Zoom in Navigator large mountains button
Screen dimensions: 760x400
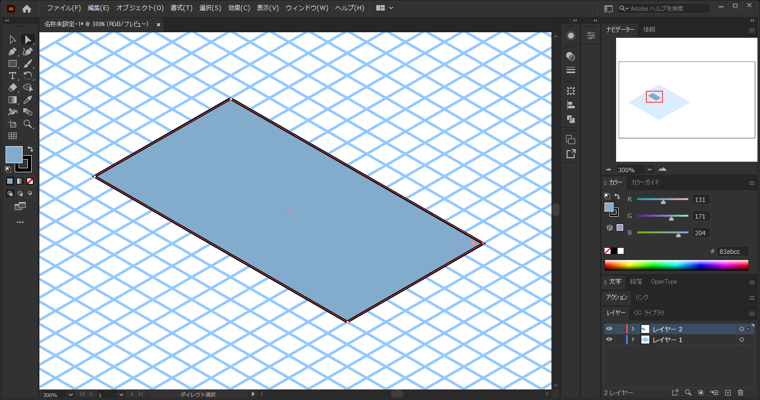tap(663, 170)
